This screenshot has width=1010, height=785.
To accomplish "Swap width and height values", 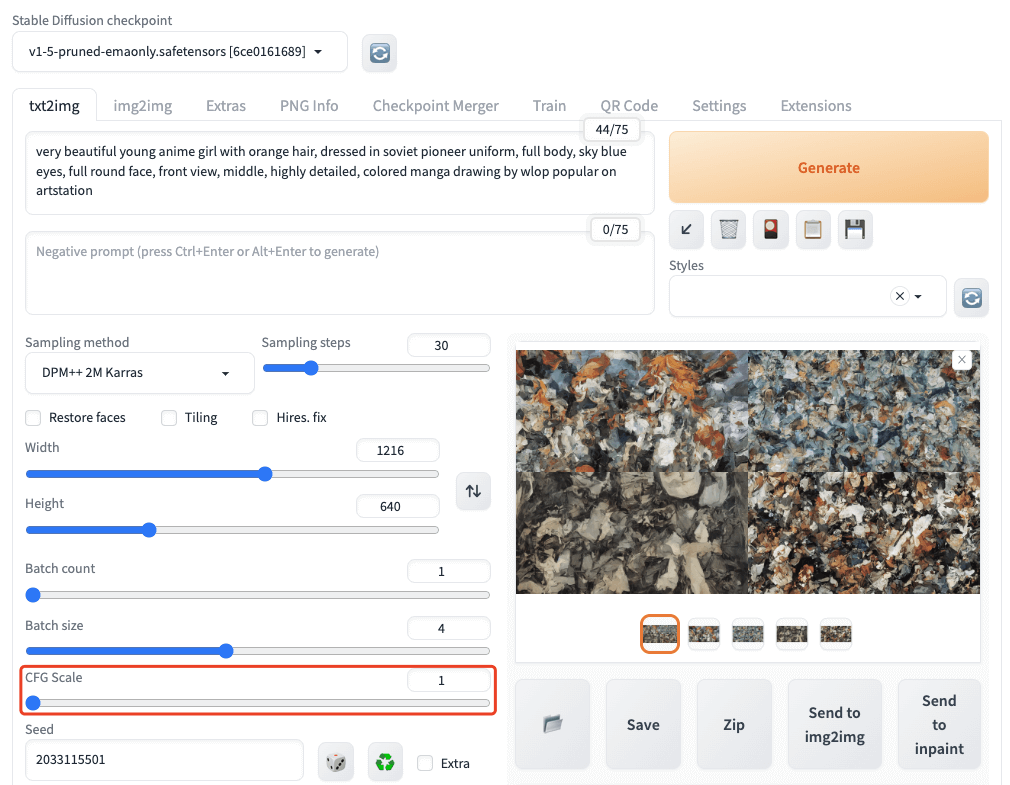I will [x=473, y=491].
